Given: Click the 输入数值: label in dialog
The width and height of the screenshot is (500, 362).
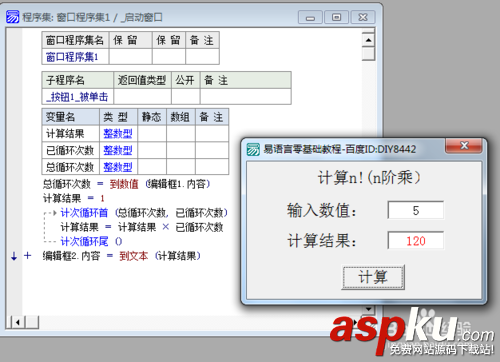Looking at the screenshot, I should (x=322, y=211).
